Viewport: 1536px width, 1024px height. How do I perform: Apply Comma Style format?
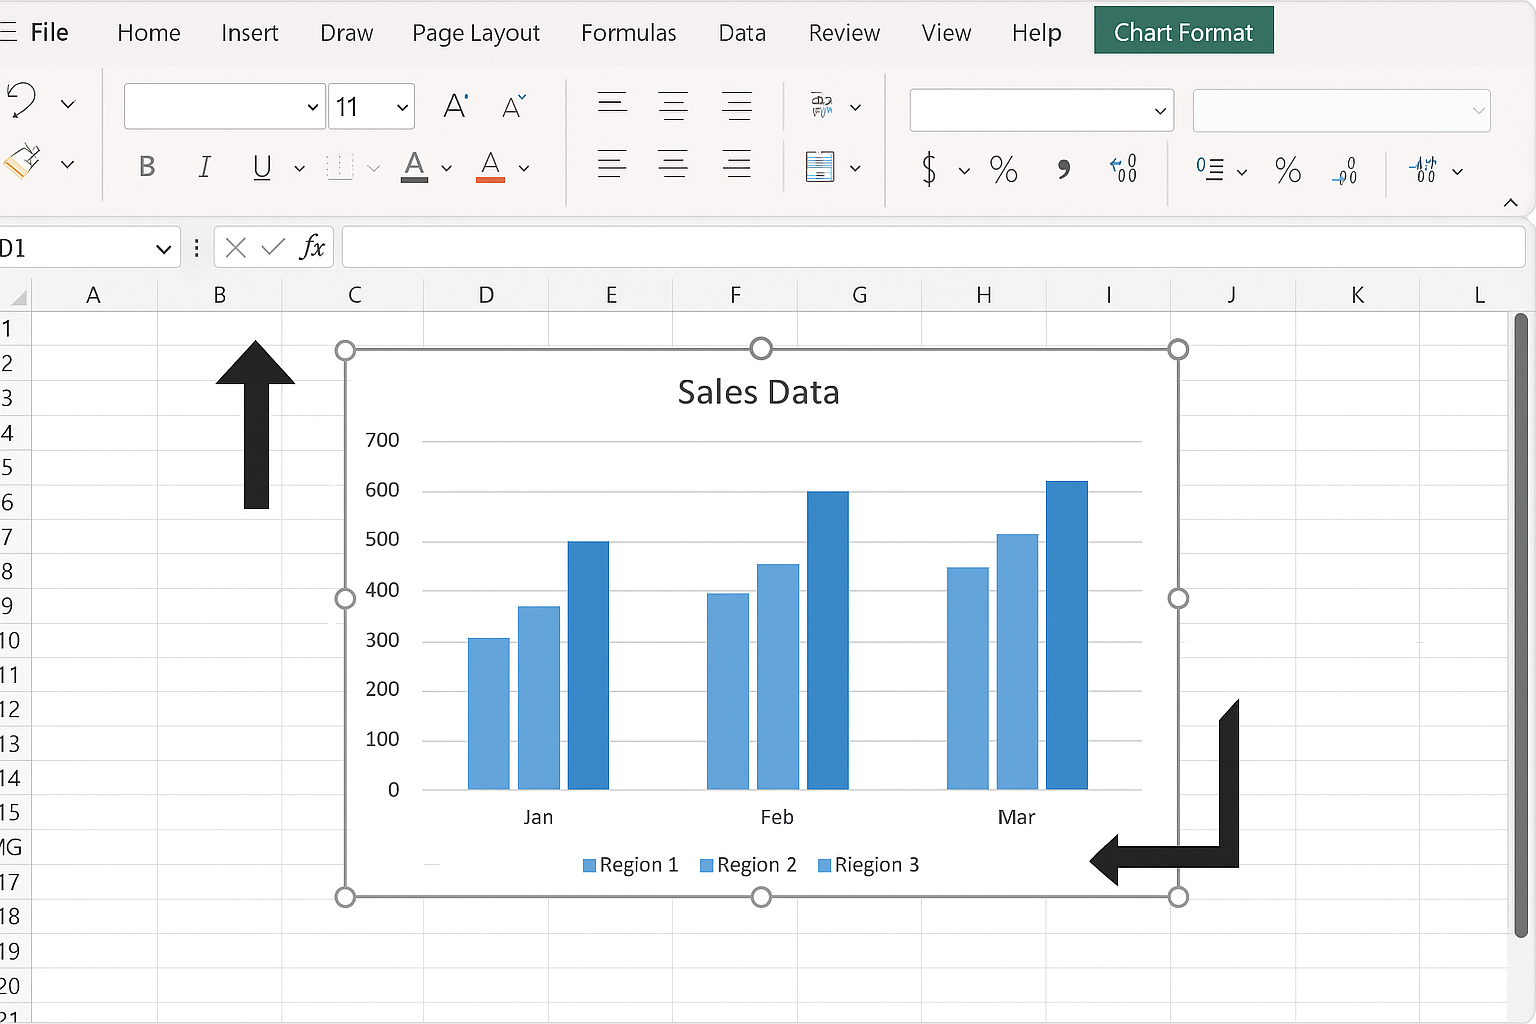(x=1064, y=169)
